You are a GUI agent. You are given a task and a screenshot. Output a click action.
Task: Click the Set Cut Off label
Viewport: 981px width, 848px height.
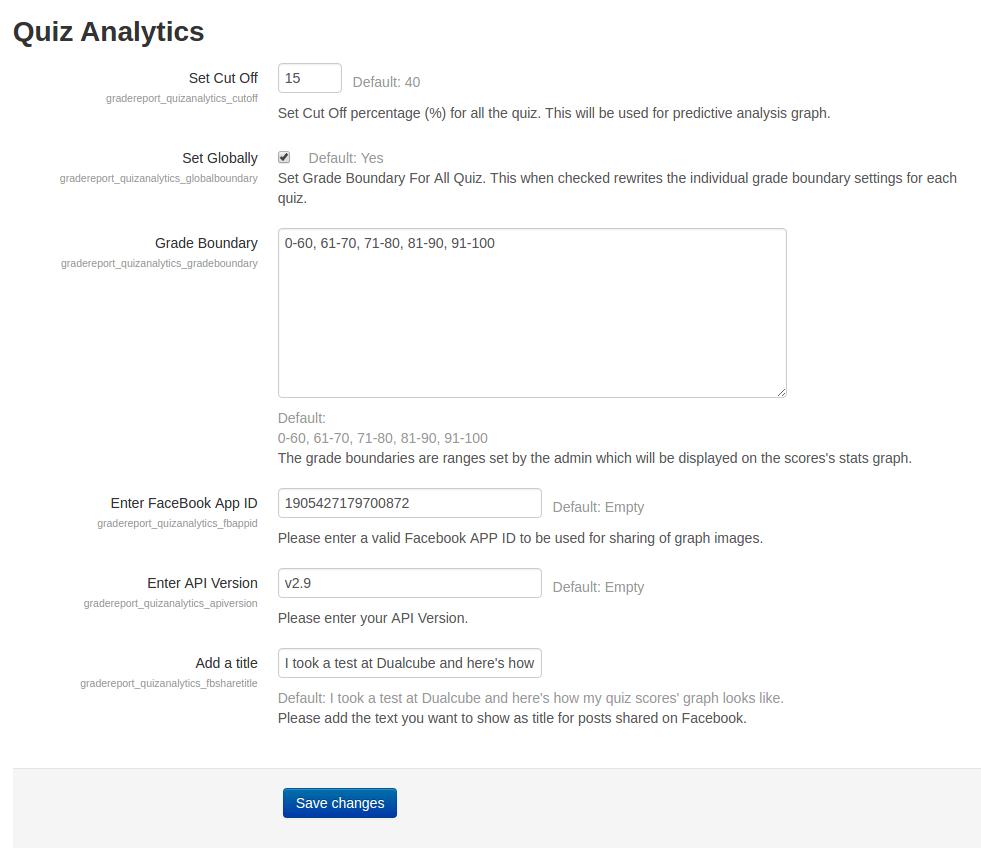pyautogui.click(x=223, y=78)
